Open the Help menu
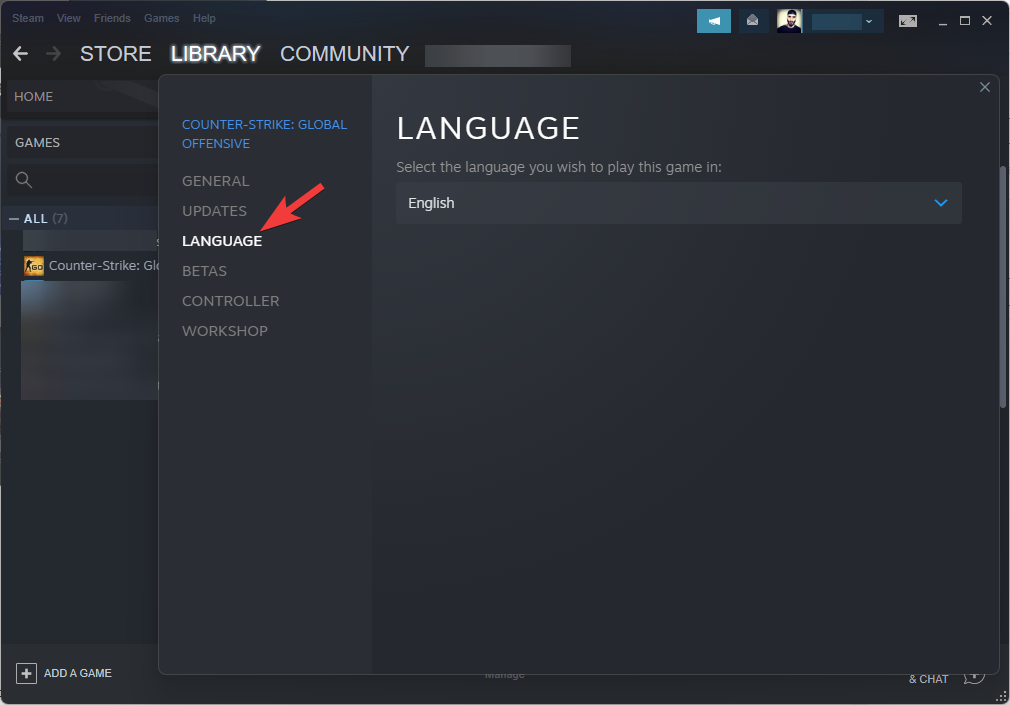This screenshot has width=1010, height=705. (204, 18)
